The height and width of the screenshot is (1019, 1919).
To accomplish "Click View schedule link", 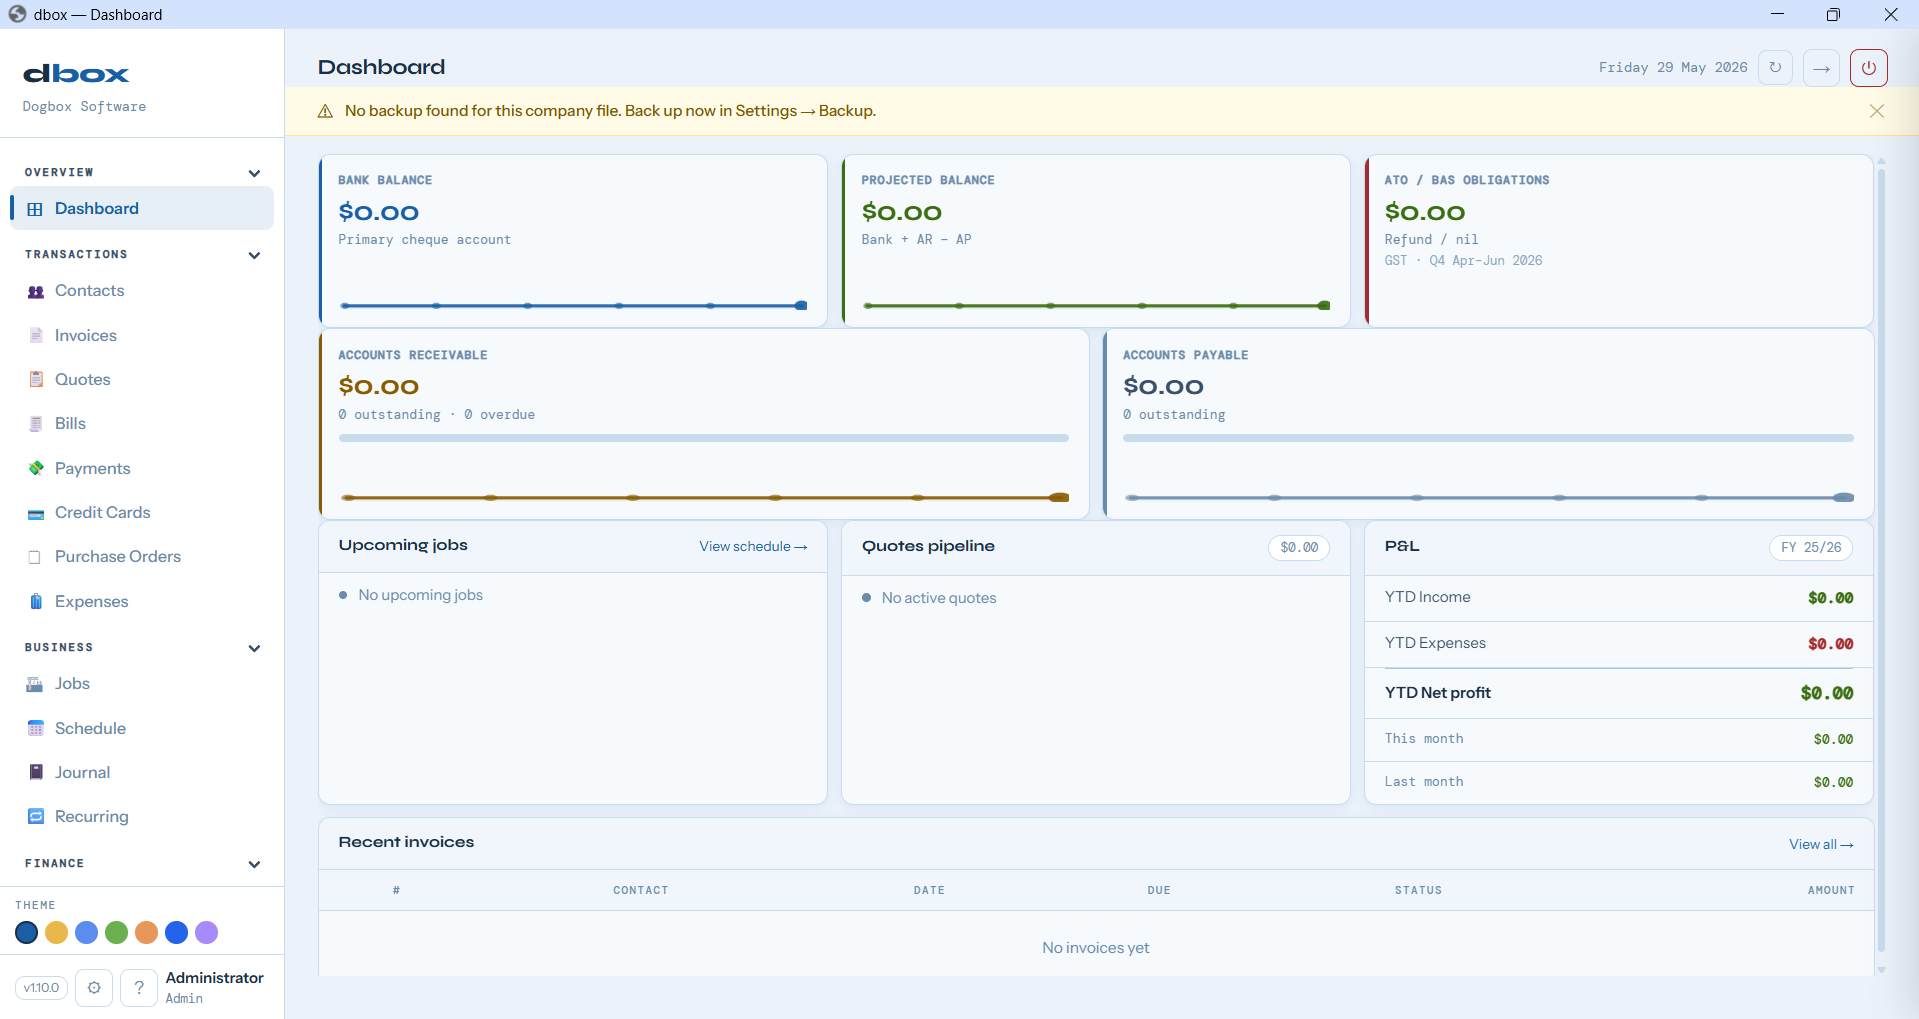I will coord(753,547).
